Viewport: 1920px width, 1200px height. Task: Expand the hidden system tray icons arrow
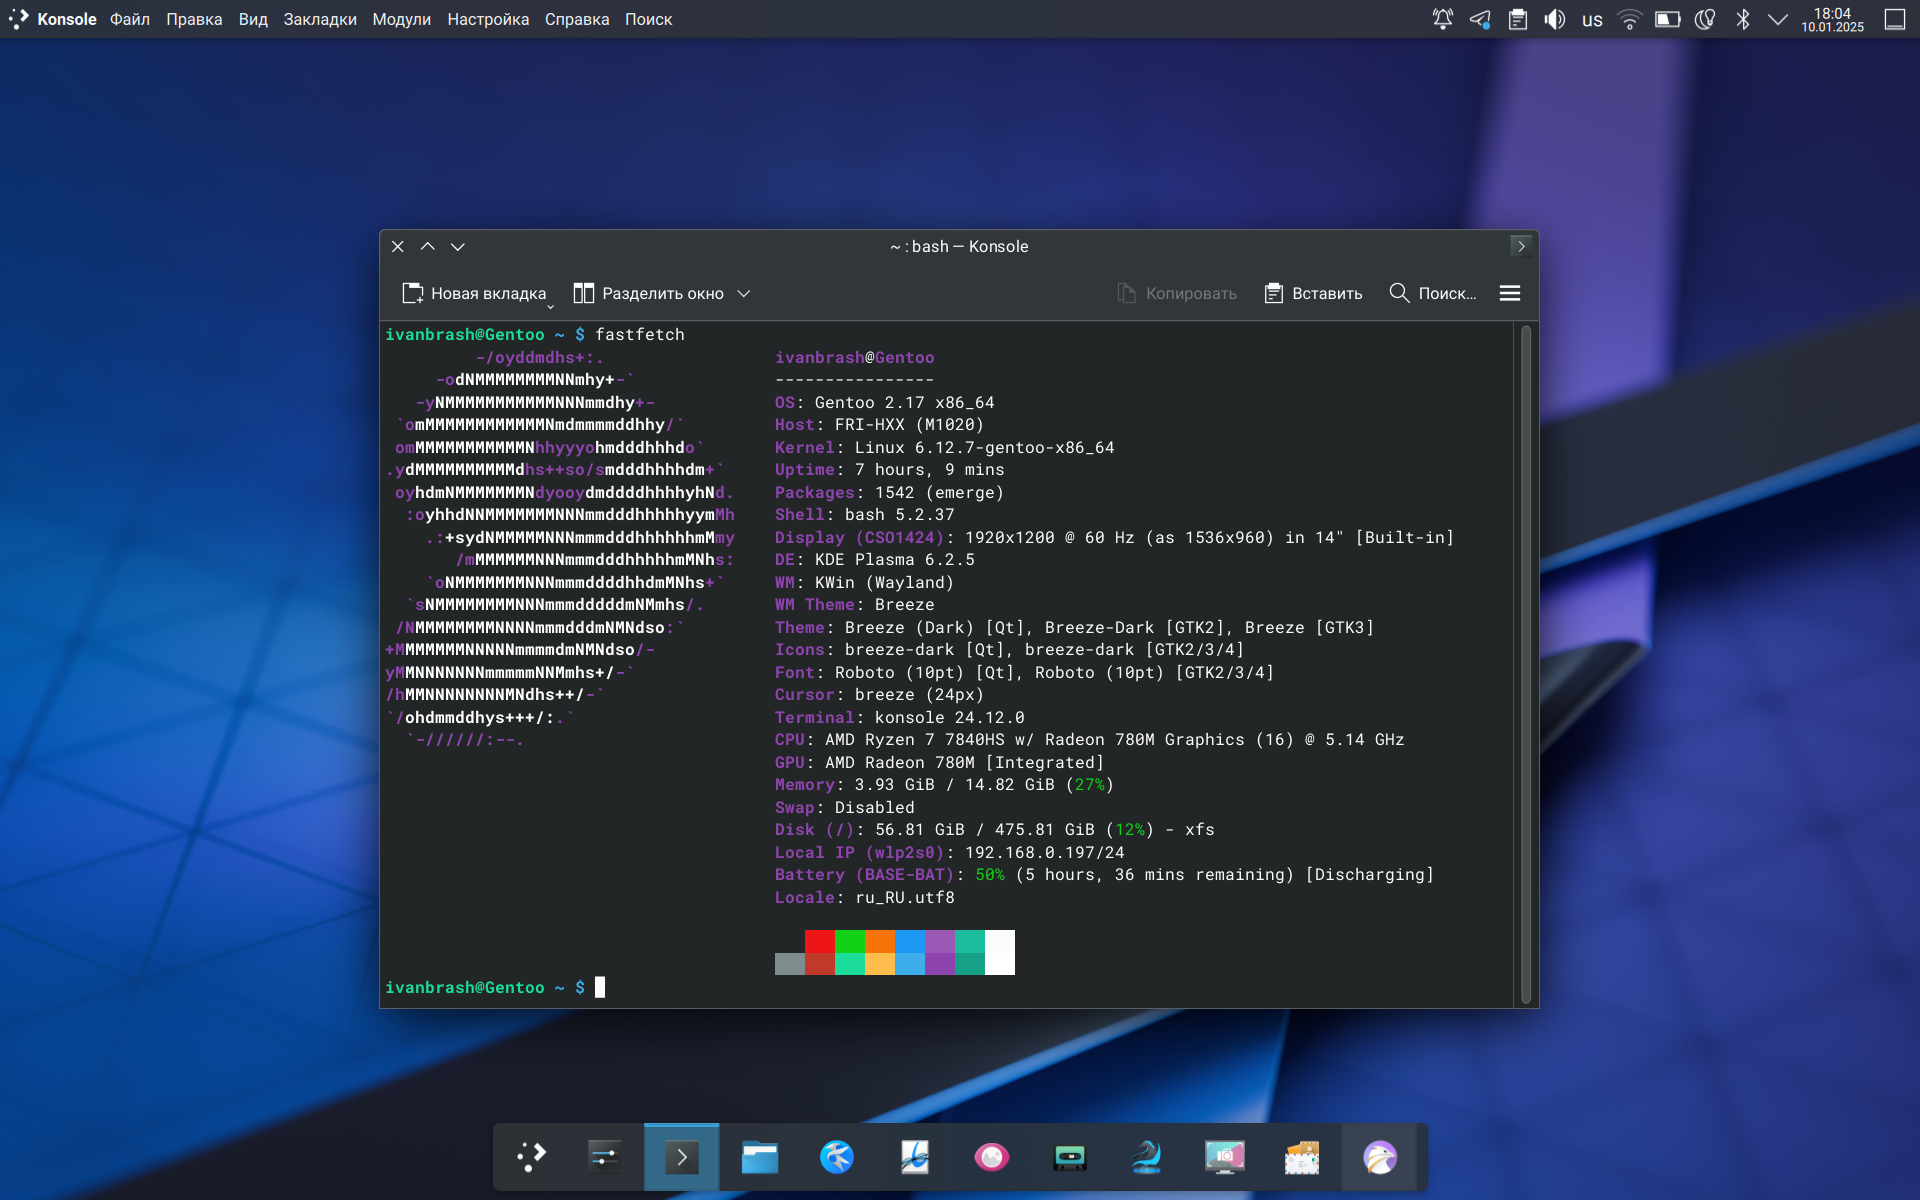coord(1777,19)
